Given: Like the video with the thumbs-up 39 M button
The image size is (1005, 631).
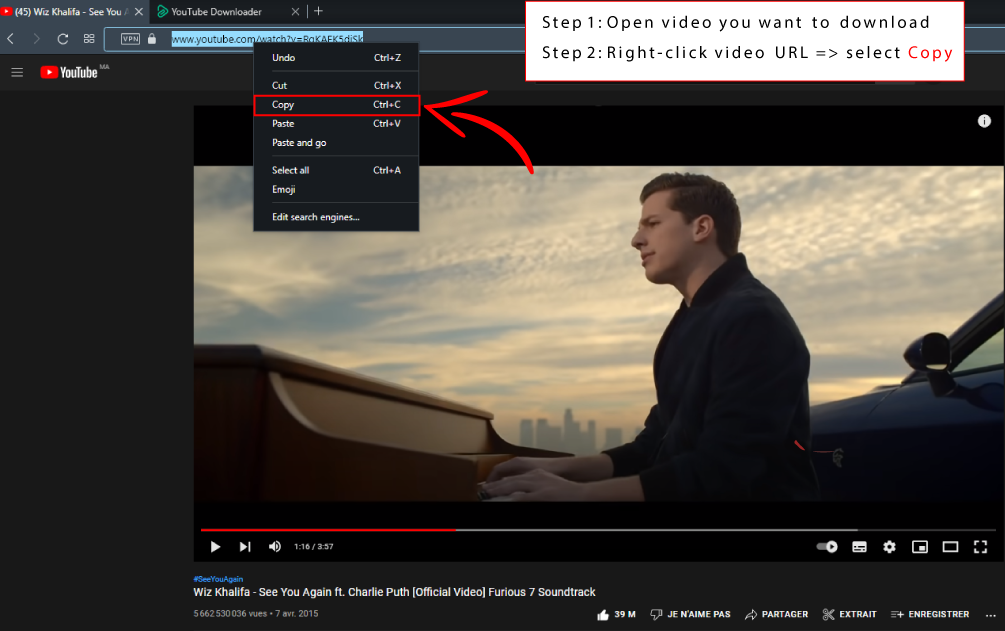Looking at the screenshot, I should pos(616,614).
